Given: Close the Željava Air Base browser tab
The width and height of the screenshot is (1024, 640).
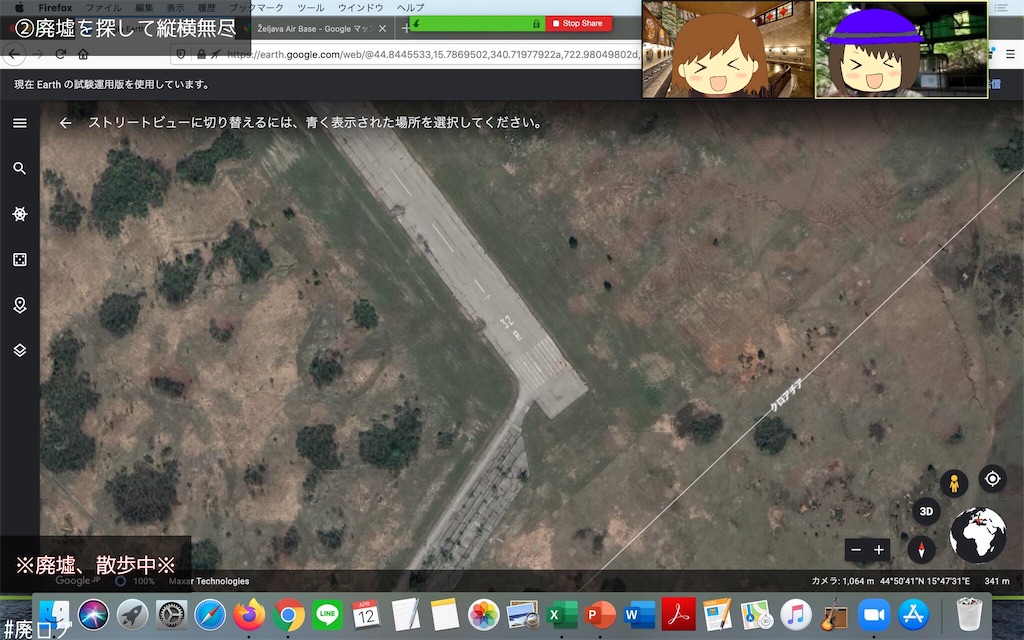Looking at the screenshot, I should [383, 29].
